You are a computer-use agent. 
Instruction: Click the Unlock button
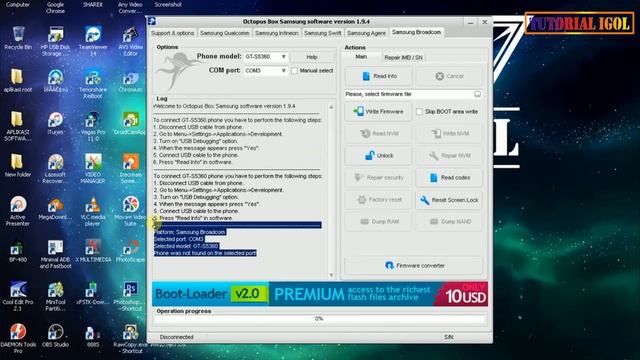pyautogui.click(x=378, y=156)
